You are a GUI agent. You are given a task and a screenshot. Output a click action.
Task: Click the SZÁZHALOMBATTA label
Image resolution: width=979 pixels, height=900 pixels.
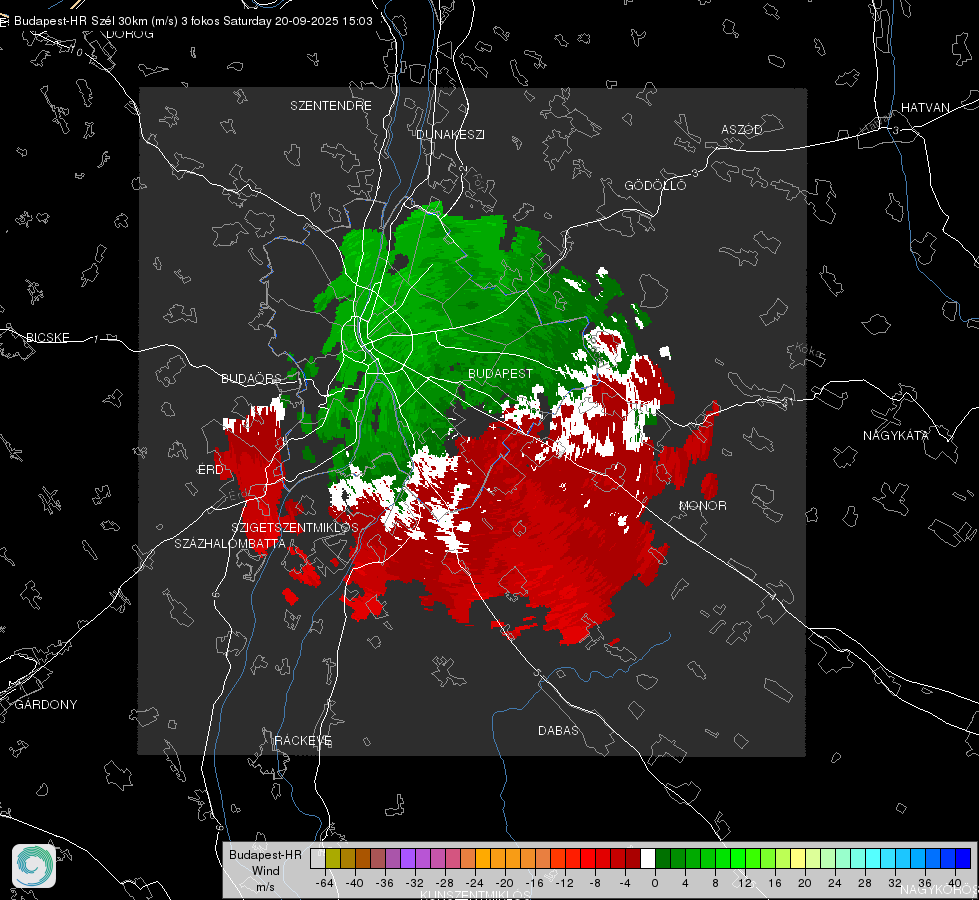click(x=230, y=543)
